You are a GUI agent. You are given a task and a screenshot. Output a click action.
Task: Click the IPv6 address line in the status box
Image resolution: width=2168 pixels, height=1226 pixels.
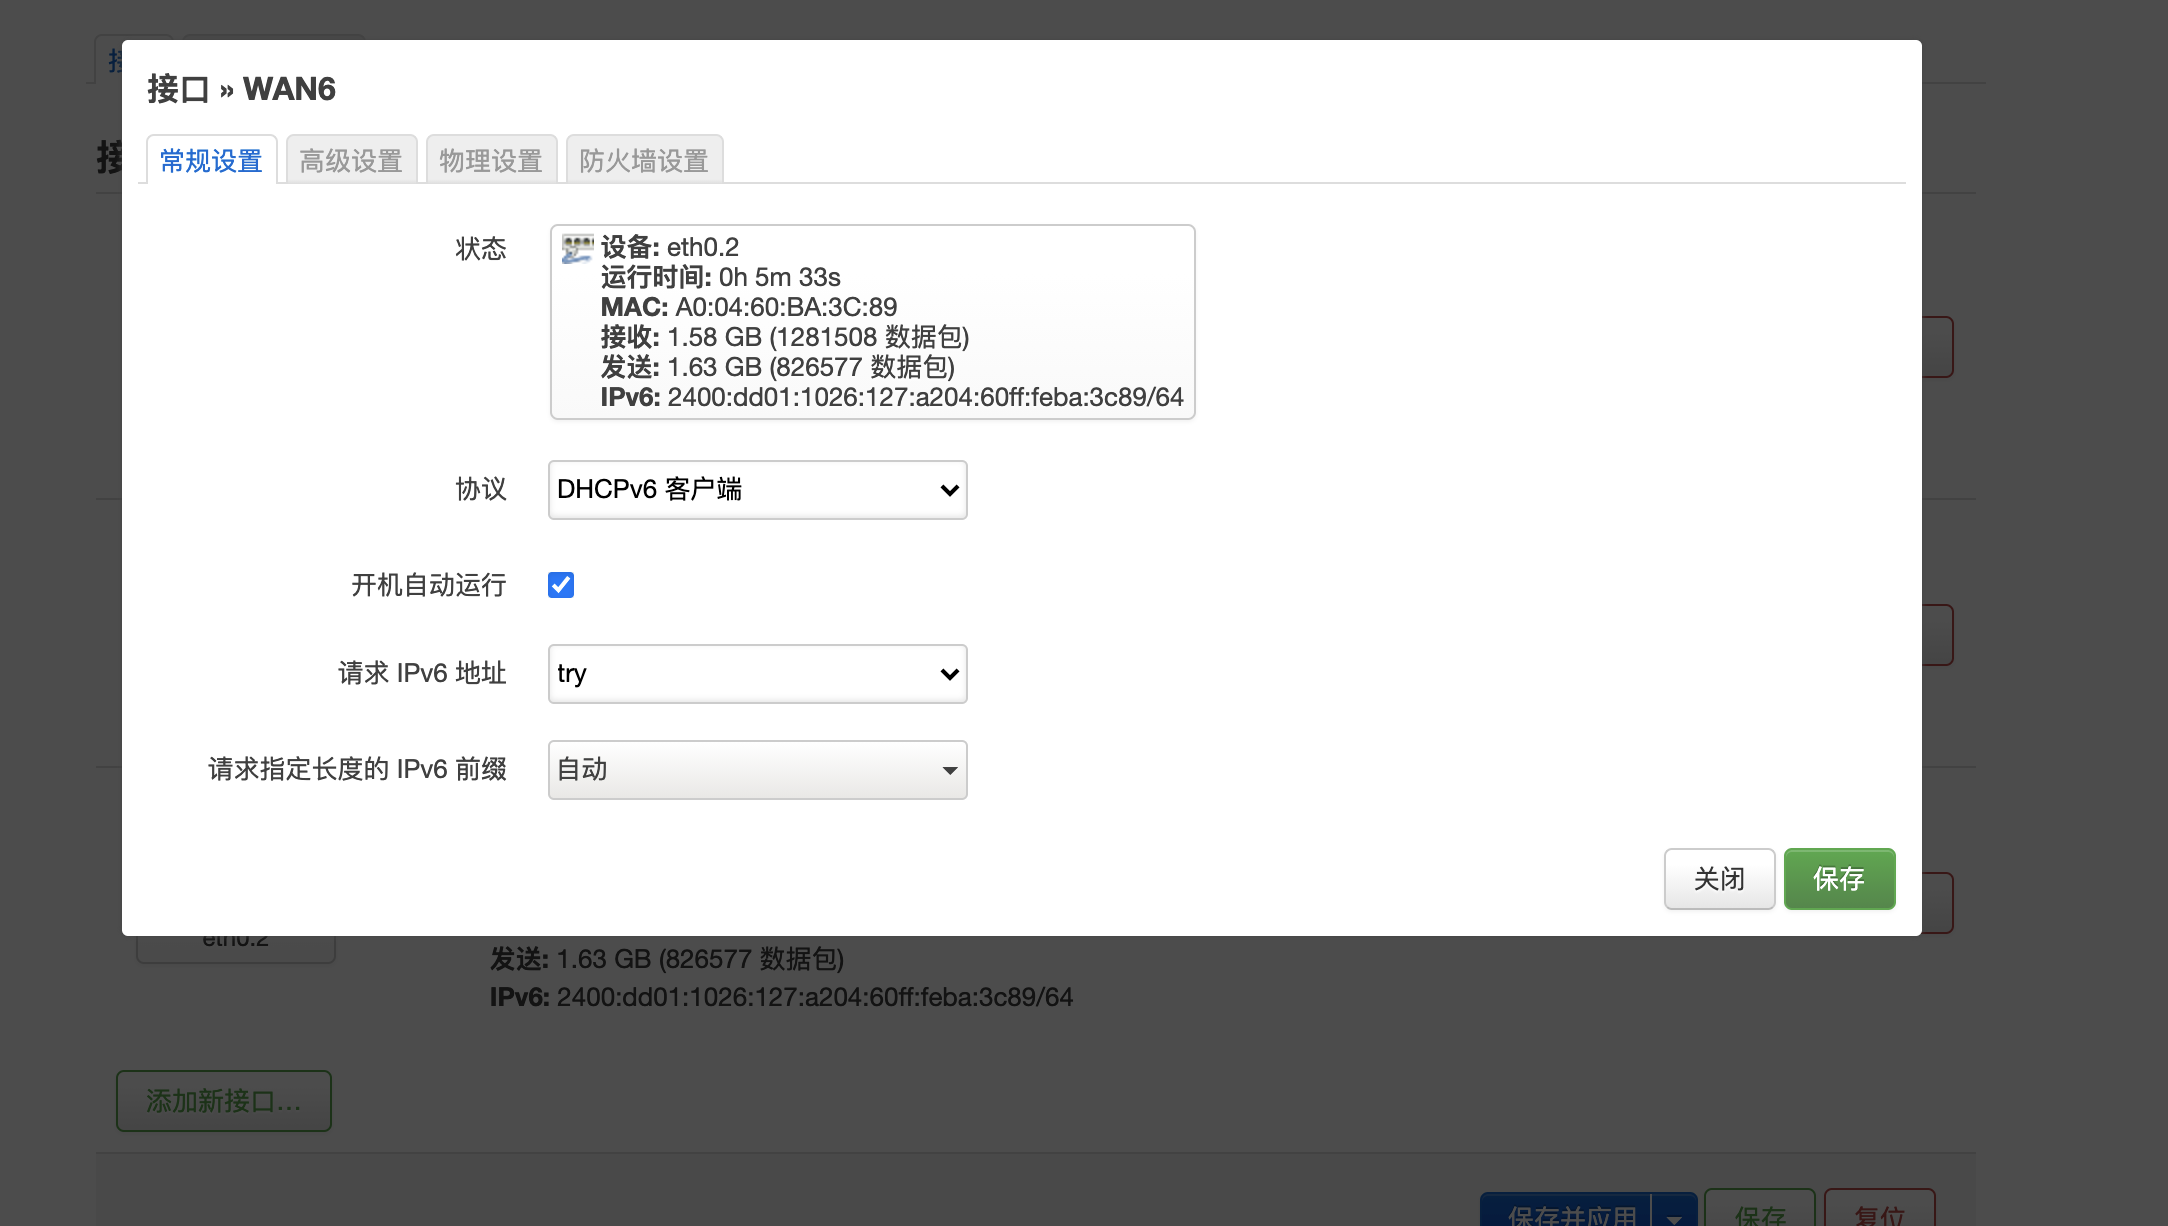click(x=891, y=398)
